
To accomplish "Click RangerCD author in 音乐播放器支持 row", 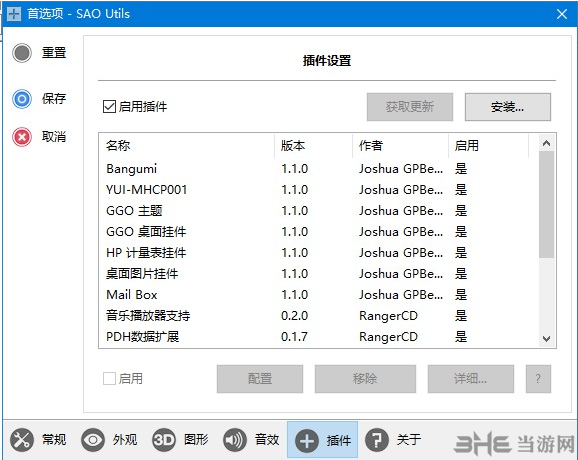I will (388, 316).
